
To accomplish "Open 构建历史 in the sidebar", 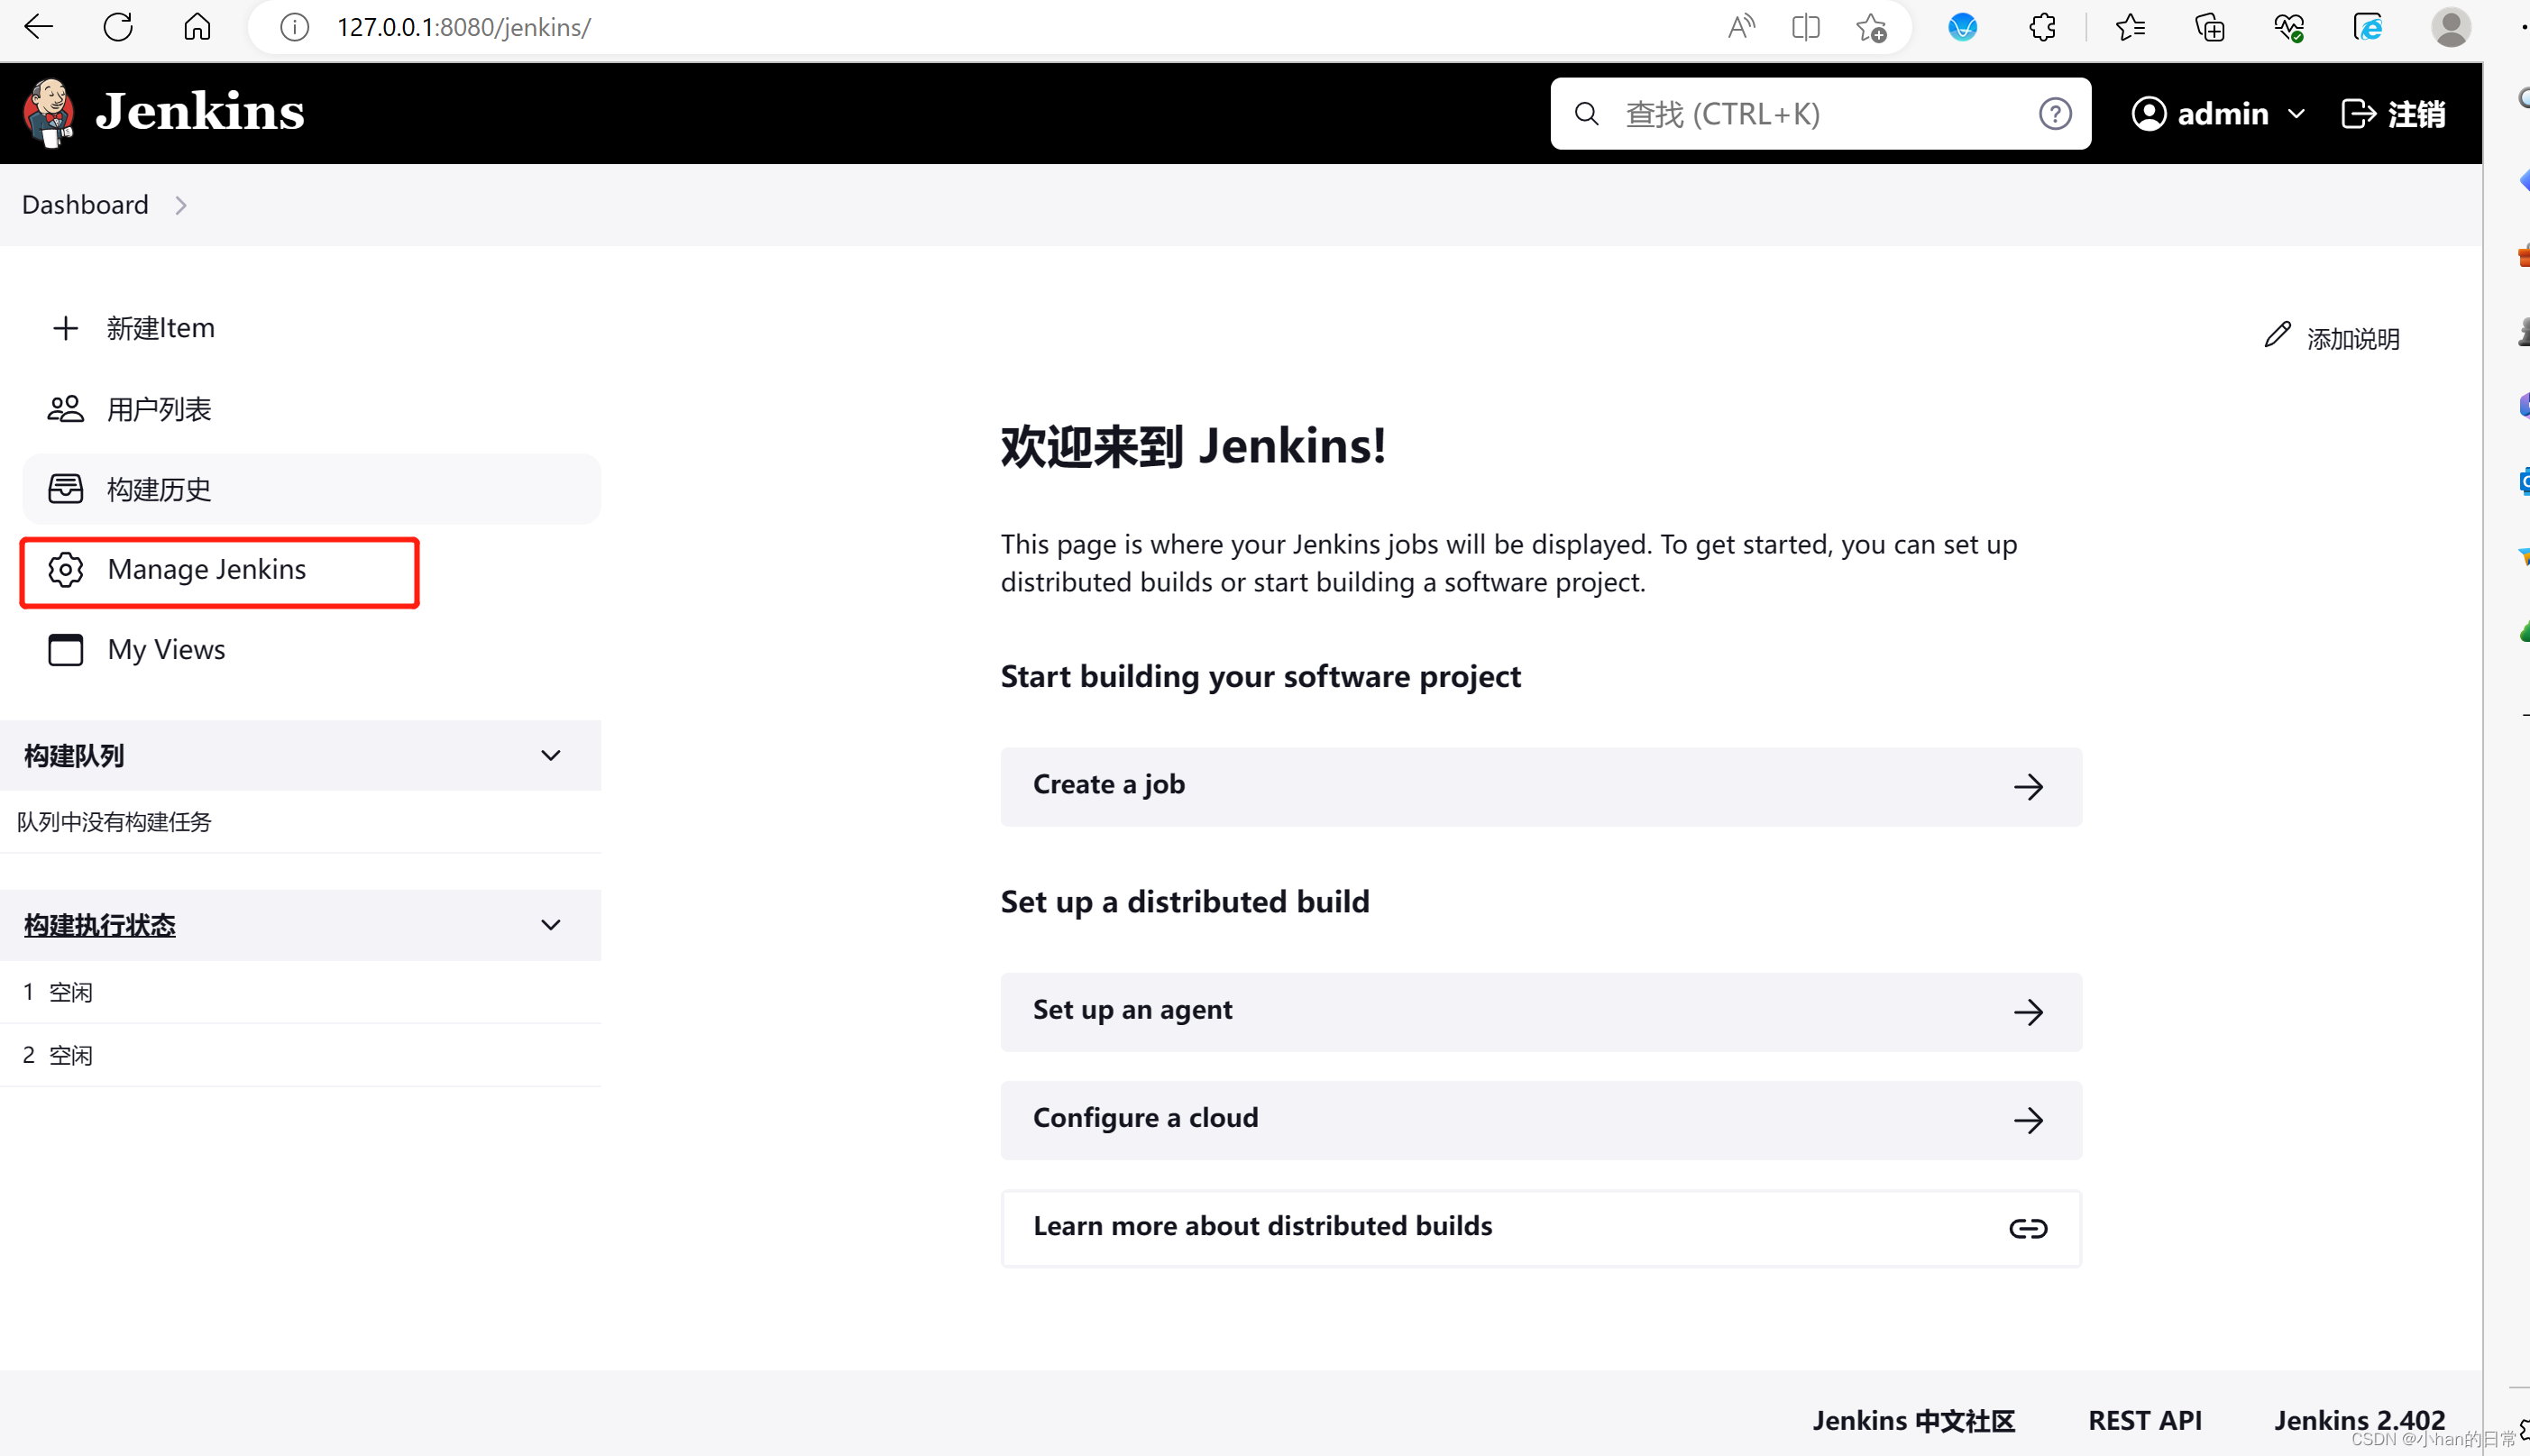I will click(x=311, y=489).
